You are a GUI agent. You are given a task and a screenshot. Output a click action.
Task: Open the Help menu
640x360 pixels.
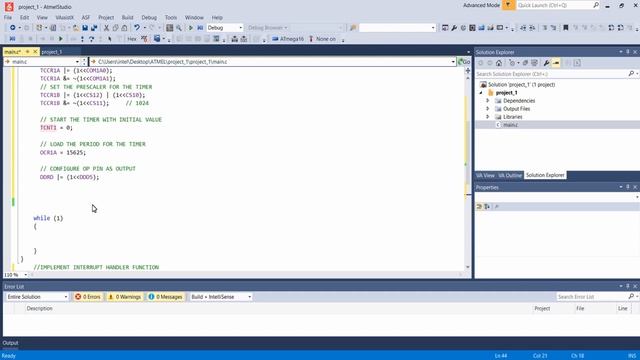point(217,18)
